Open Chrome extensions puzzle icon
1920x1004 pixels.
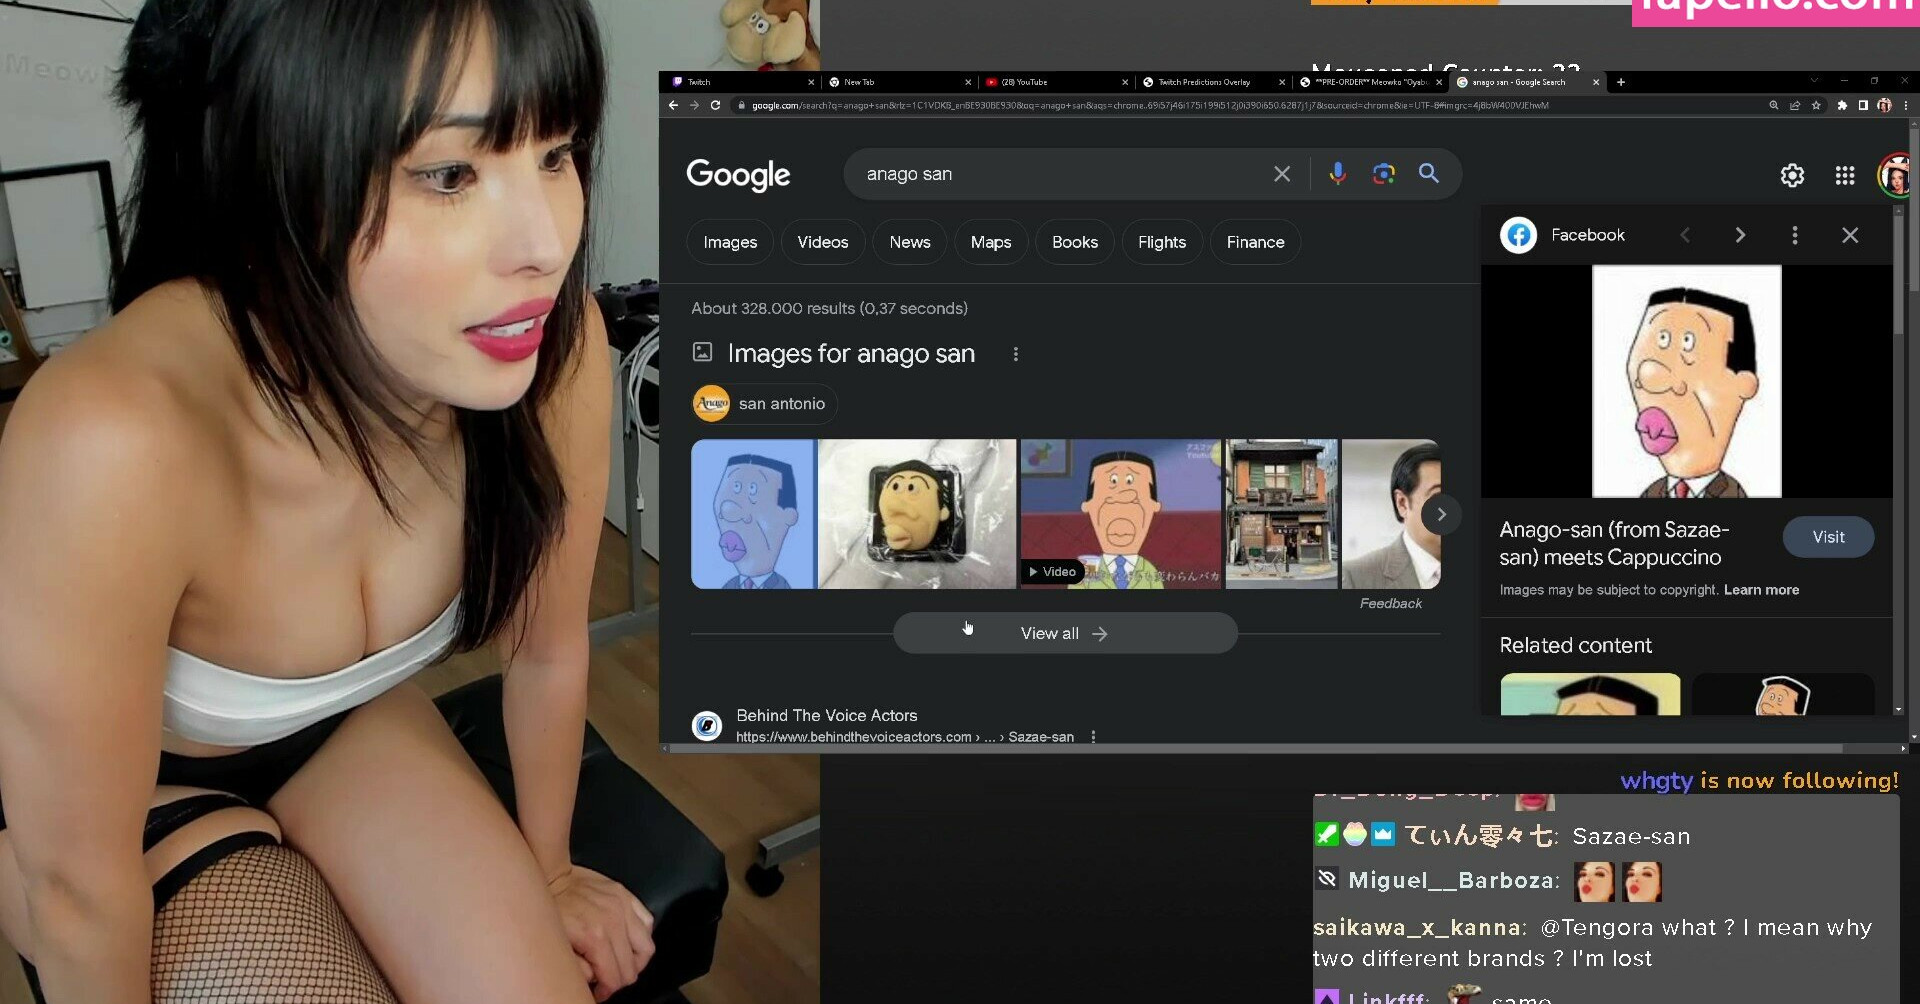point(1842,105)
